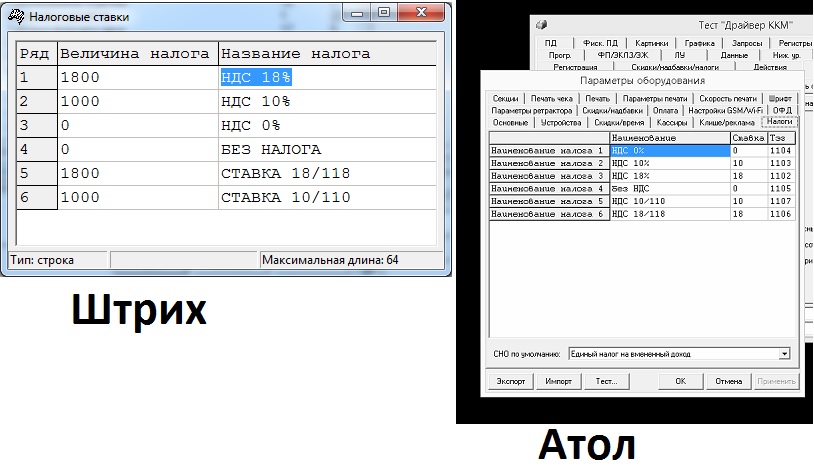Click the Применить button
This screenshot has width=814, height=474.
[776, 381]
